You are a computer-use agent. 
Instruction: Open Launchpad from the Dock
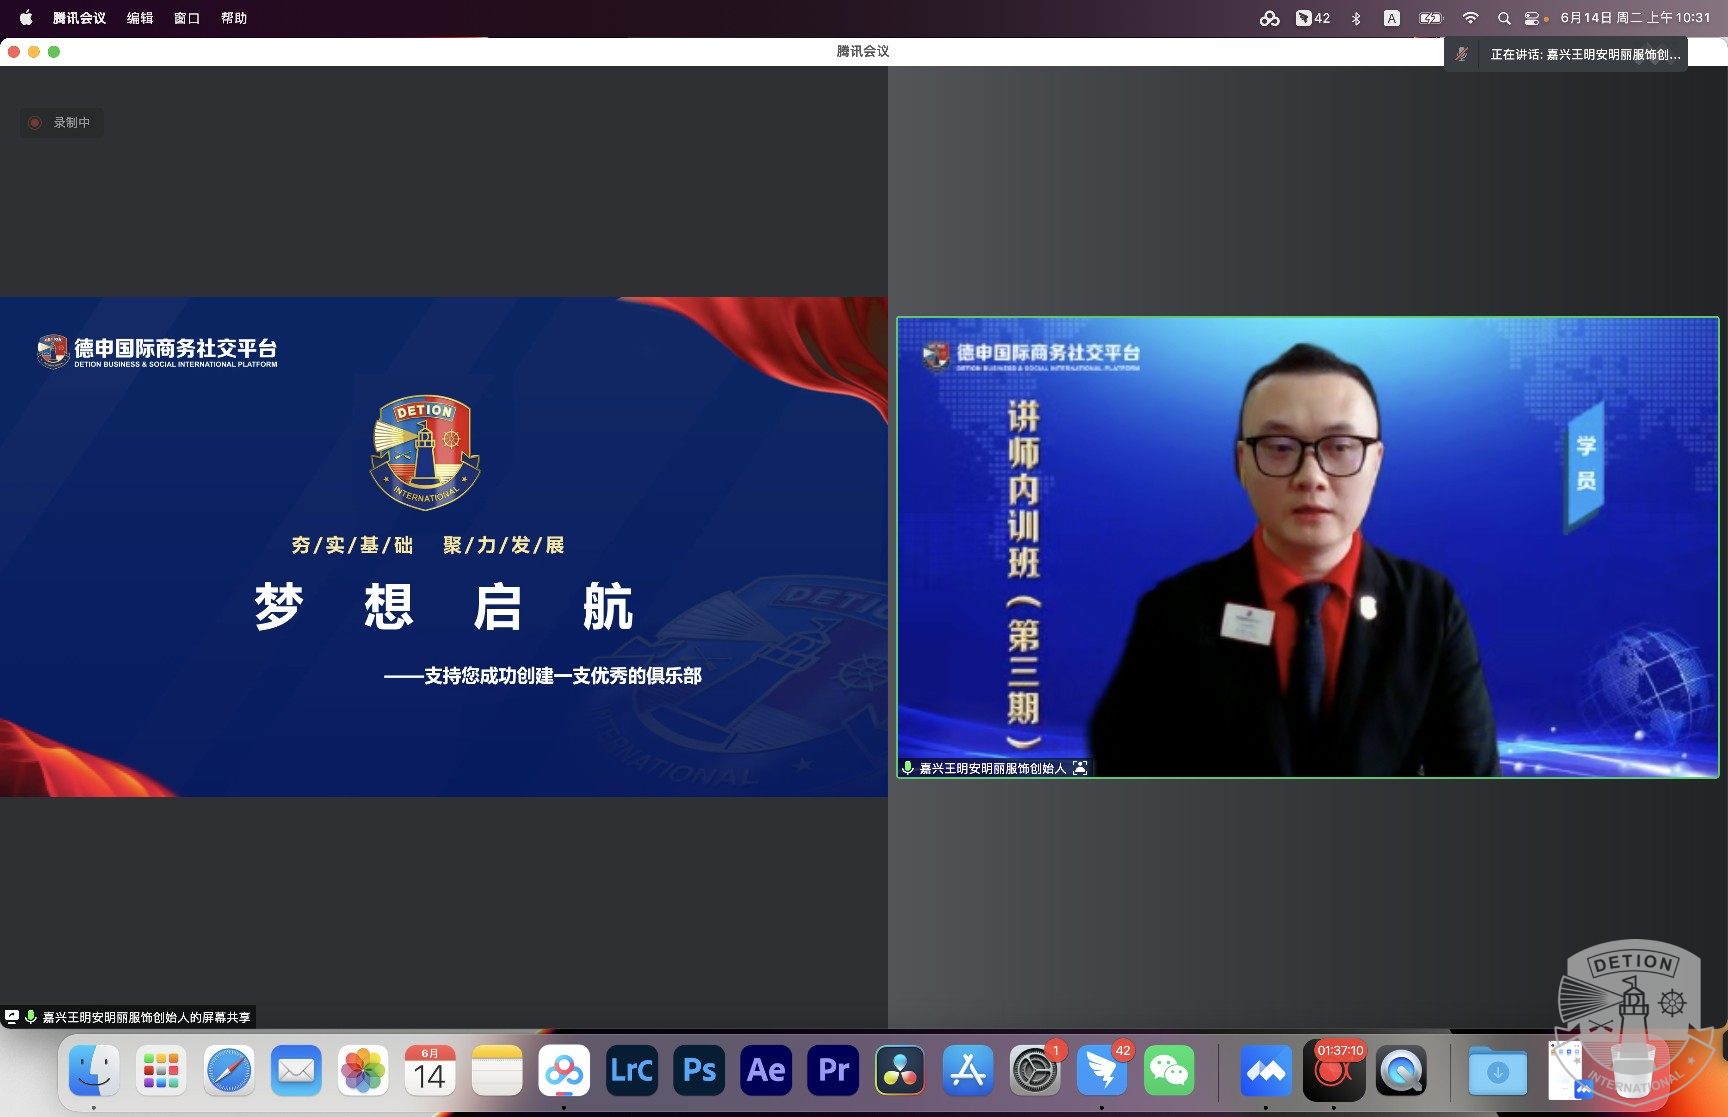pyautogui.click(x=161, y=1071)
